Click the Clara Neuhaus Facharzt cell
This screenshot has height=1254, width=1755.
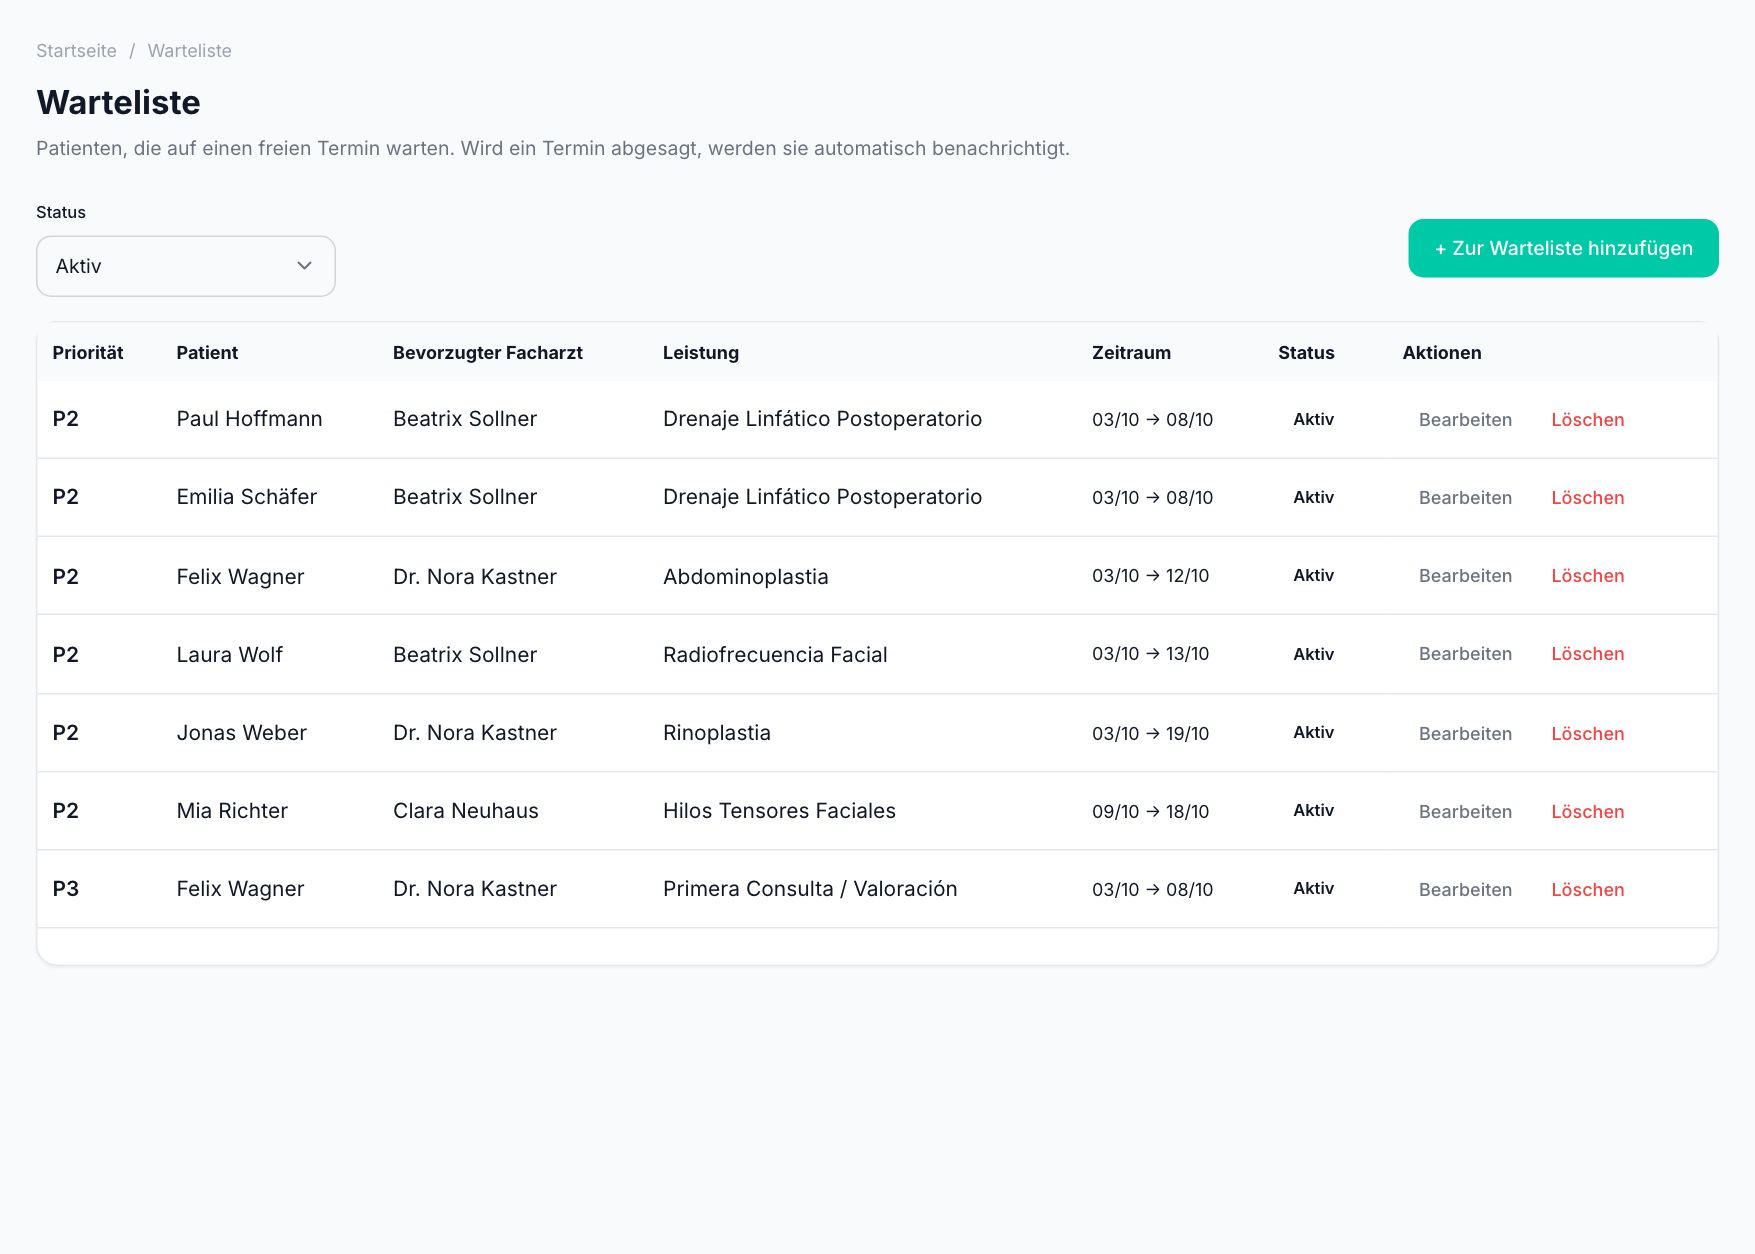pos(465,811)
